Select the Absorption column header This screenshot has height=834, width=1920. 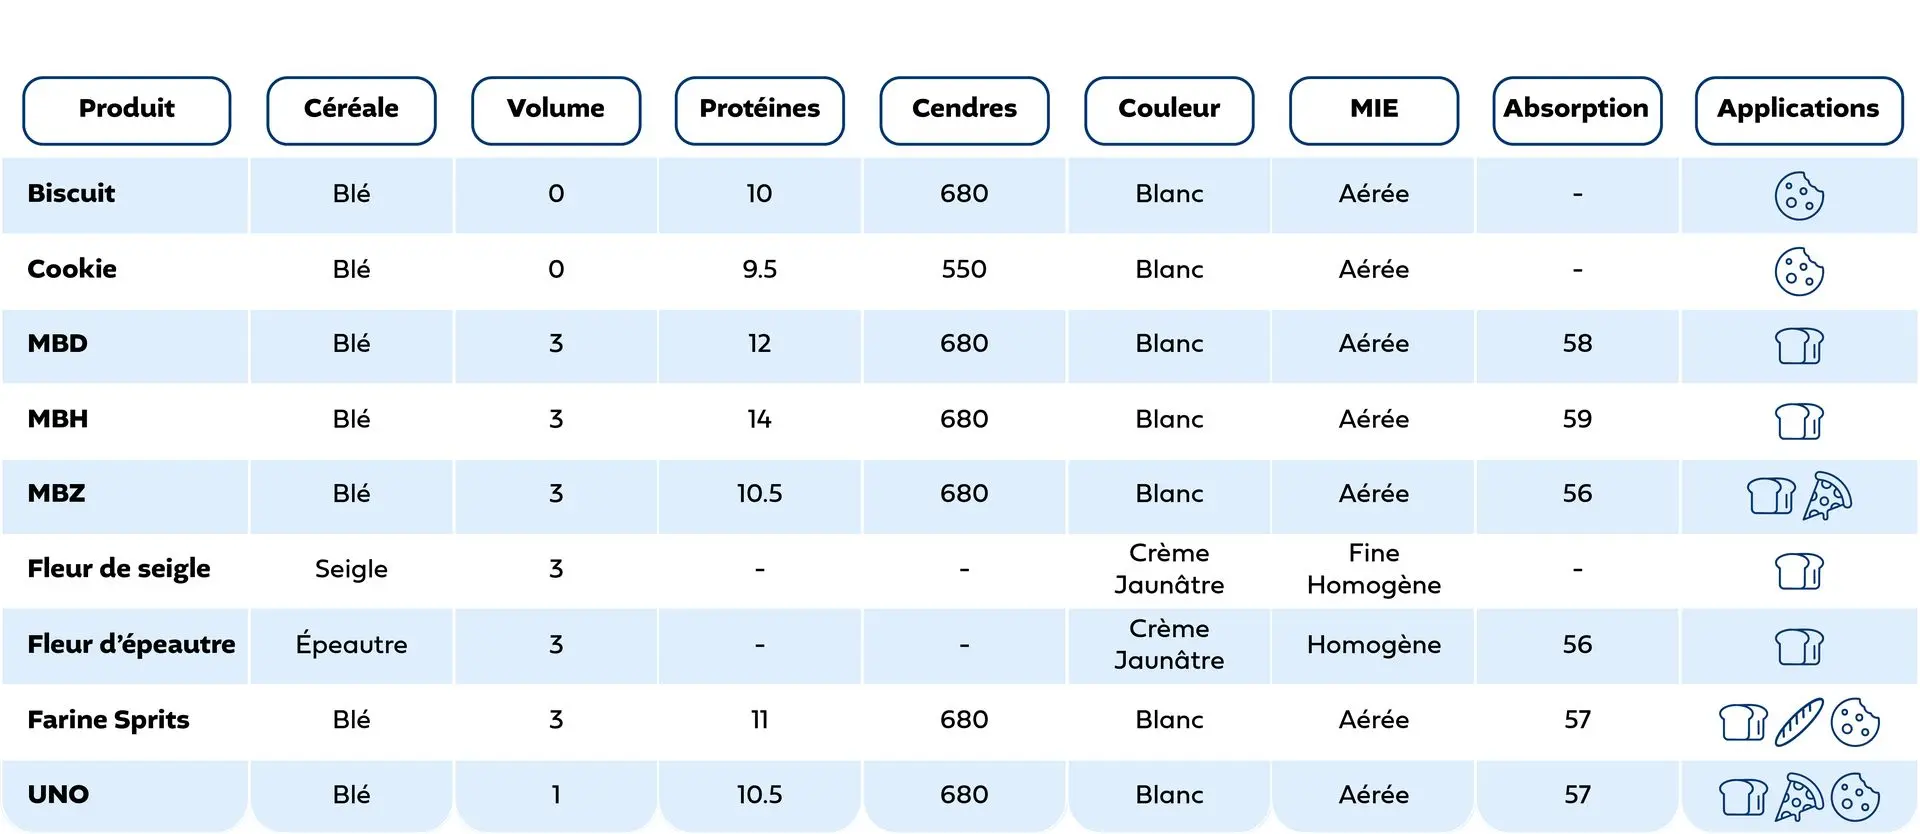click(x=1577, y=110)
